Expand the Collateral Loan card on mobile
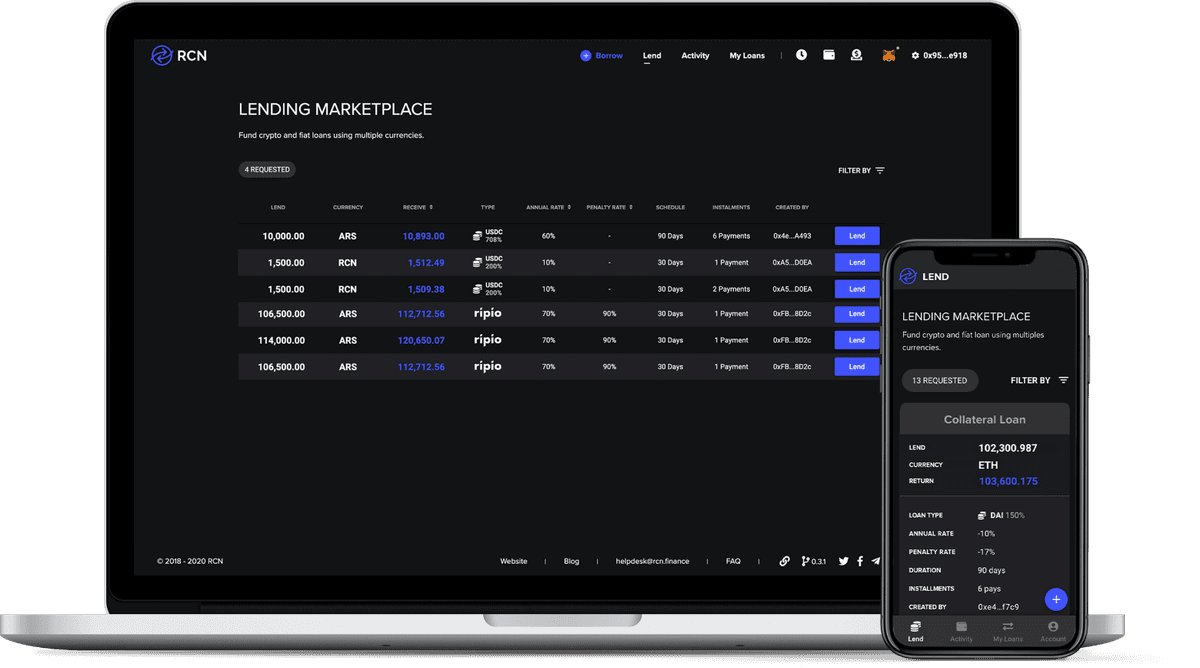The image size is (1200, 668). coord(984,419)
